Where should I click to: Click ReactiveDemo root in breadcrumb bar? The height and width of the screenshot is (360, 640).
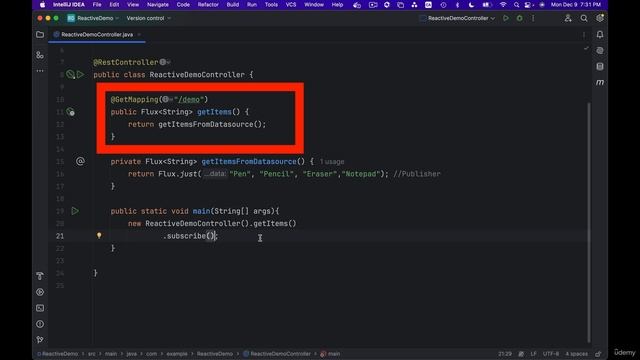[58, 354]
